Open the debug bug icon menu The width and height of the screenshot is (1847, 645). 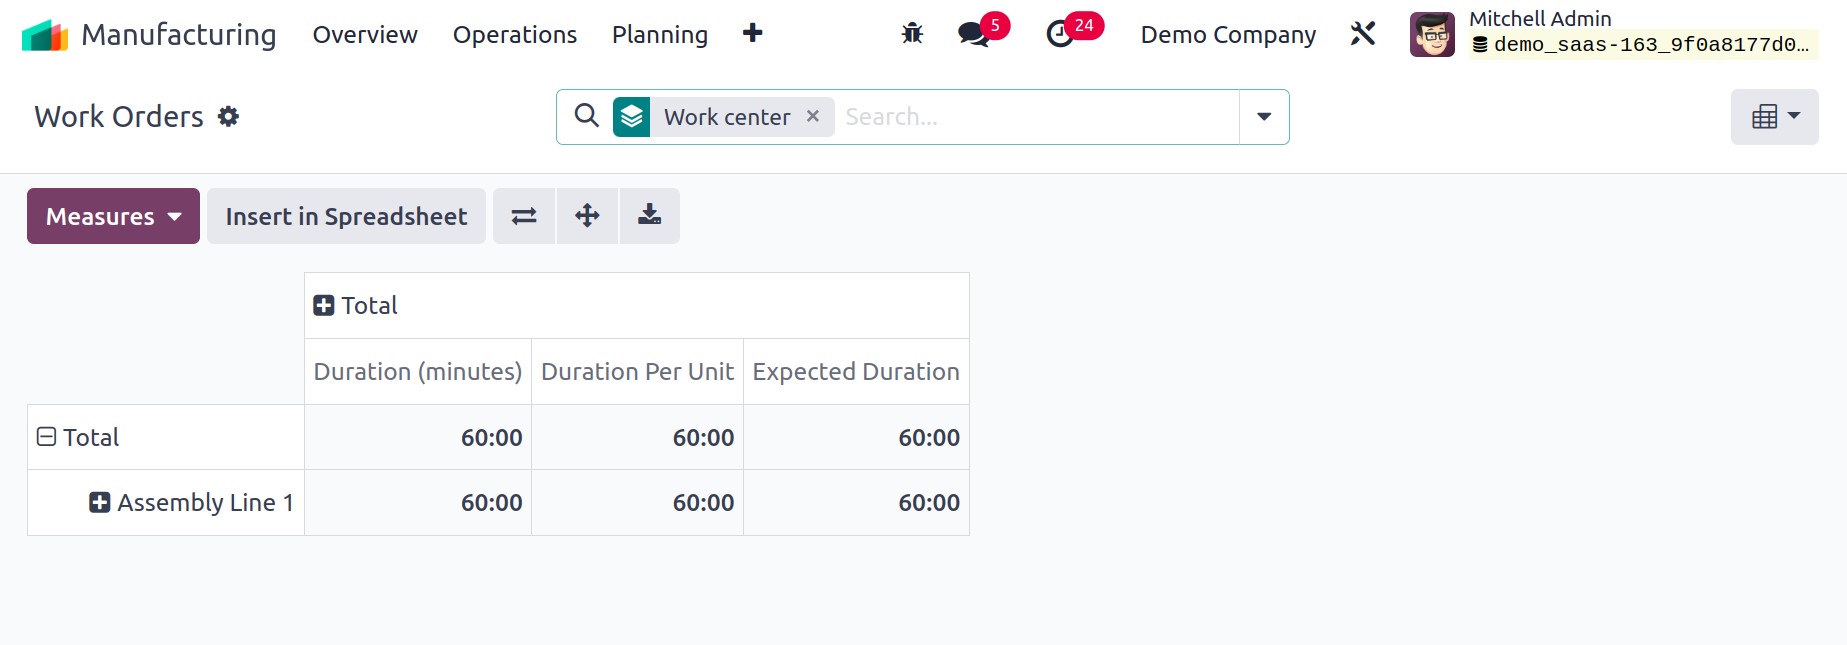(912, 34)
